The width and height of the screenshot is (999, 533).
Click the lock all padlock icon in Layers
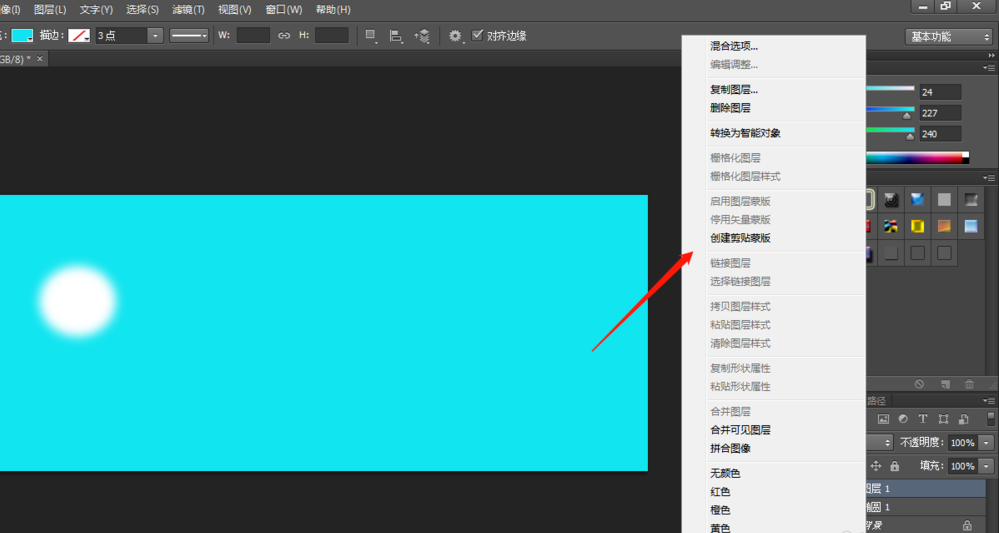pos(894,466)
